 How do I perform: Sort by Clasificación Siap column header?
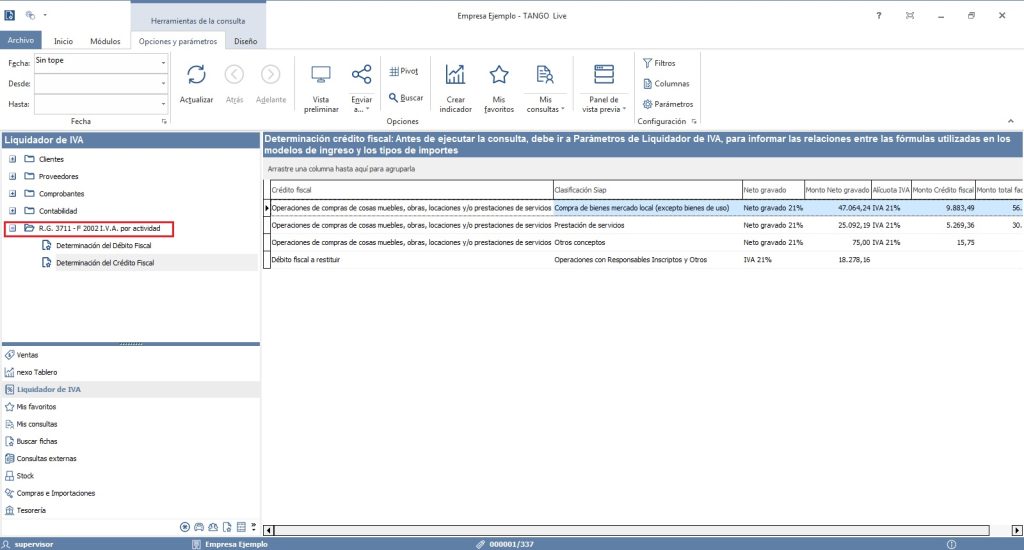pyautogui.click(x=645, y=189)
